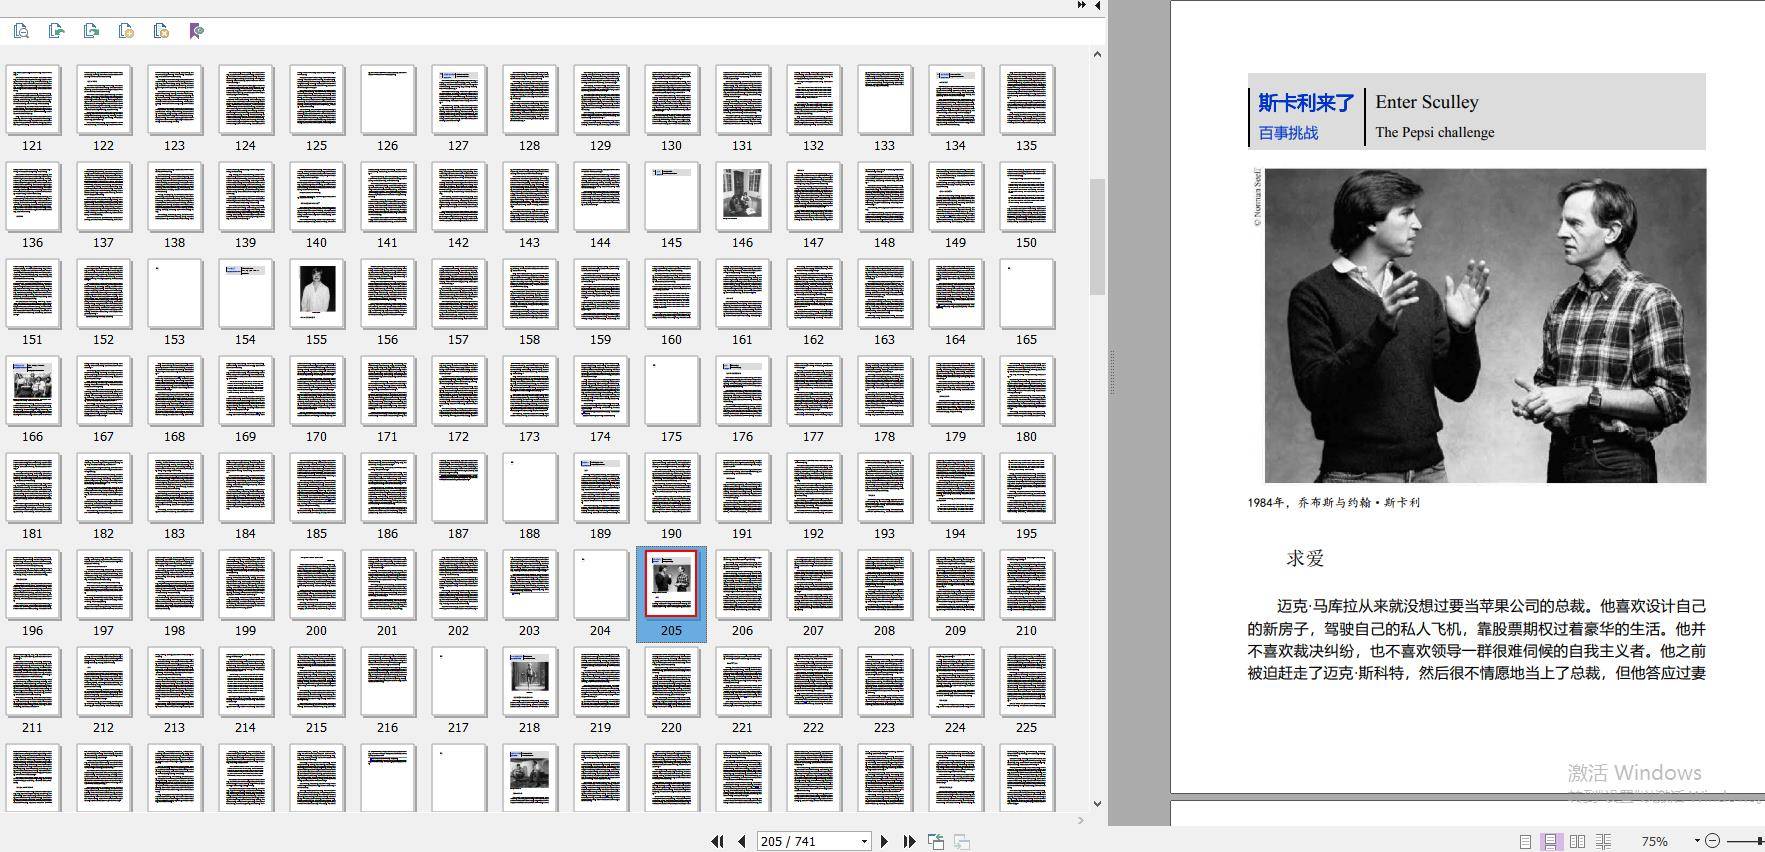This screenshot has height=852, width=1765.
Task: Select the highlighted page 205 thumbnail
Action: coord(671,594)
